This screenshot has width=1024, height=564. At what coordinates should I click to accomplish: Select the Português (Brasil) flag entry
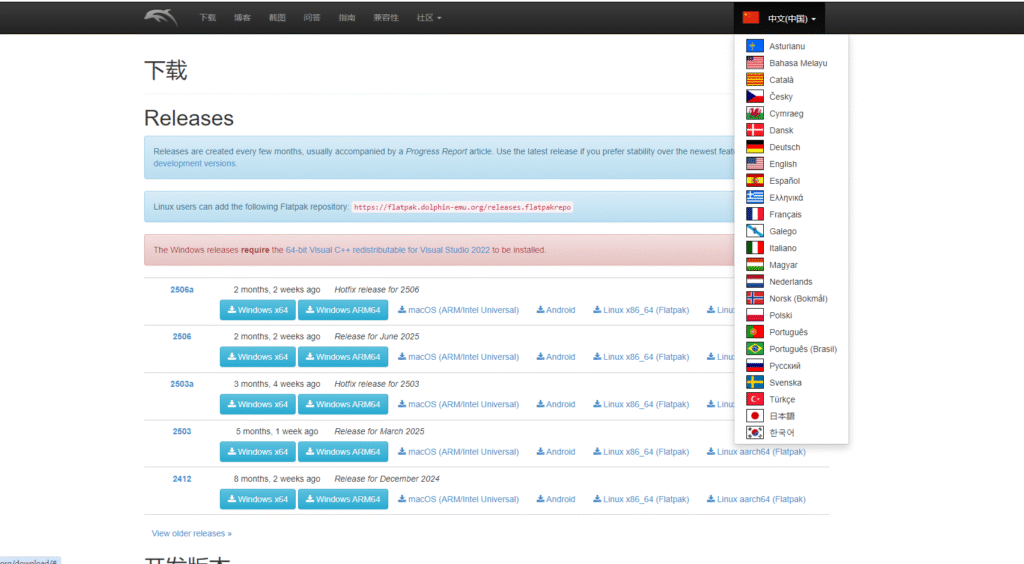coord(755,349)
